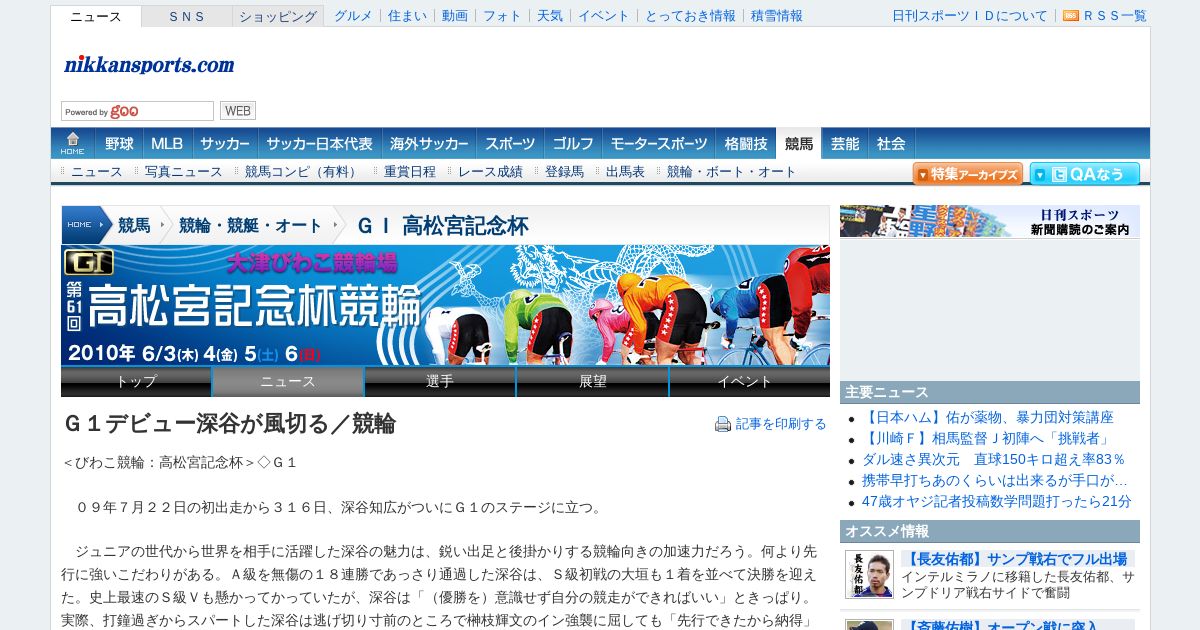1200x630 pixels.
Task: Open the ゴルフ menu
Action: coord(573,143)
